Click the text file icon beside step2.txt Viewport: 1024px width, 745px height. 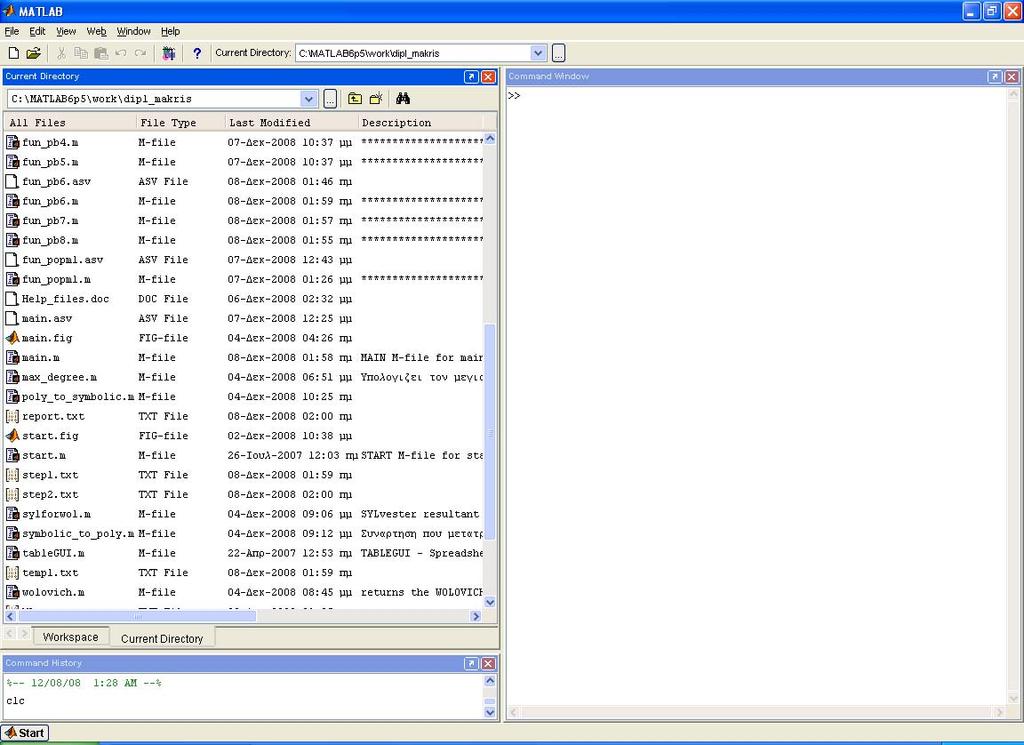pos(12,494)
